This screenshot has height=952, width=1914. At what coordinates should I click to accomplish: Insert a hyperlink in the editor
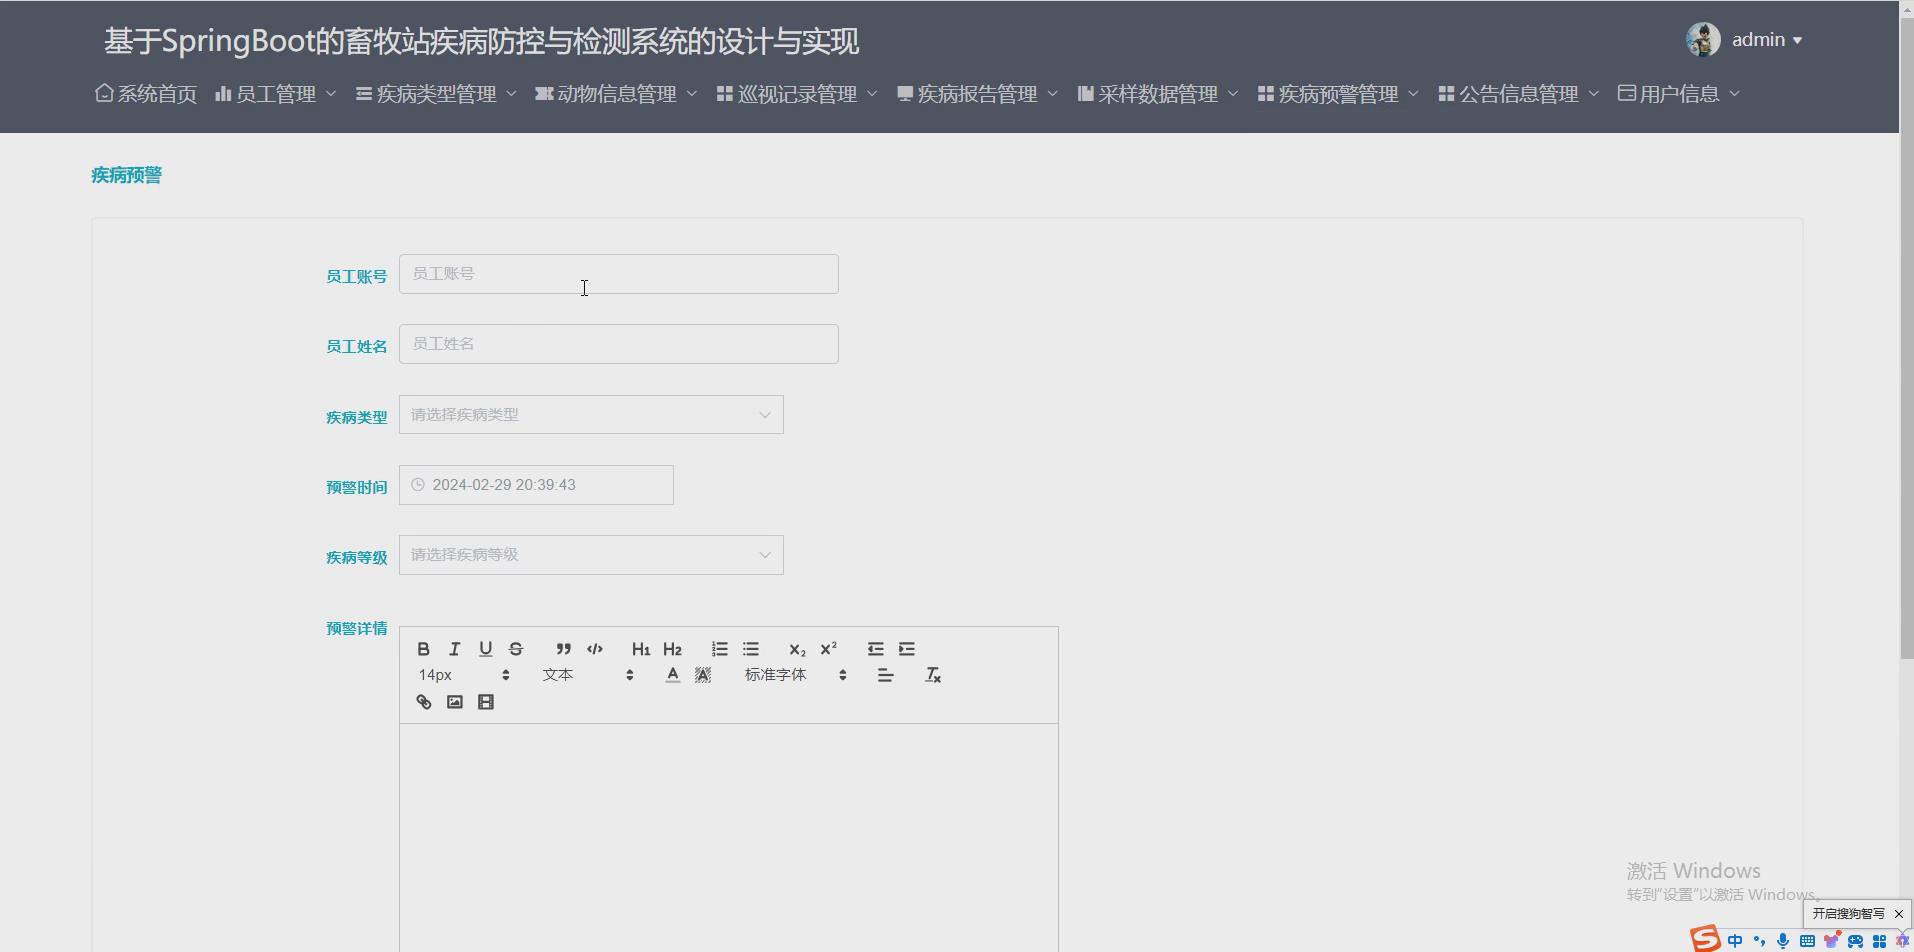pyautogui.click(x=423, y=701)
